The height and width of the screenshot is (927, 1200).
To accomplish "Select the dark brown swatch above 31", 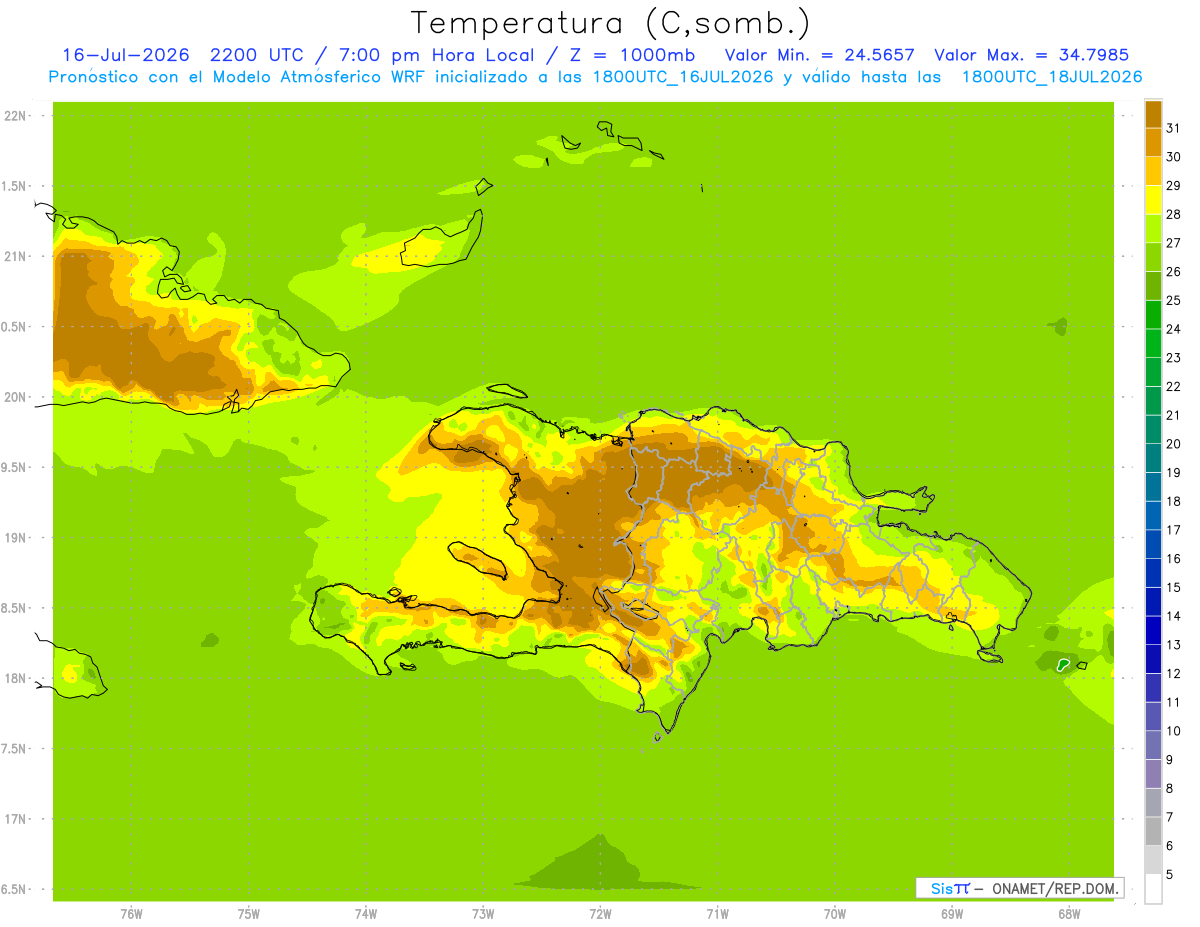I will (1153, 114).
